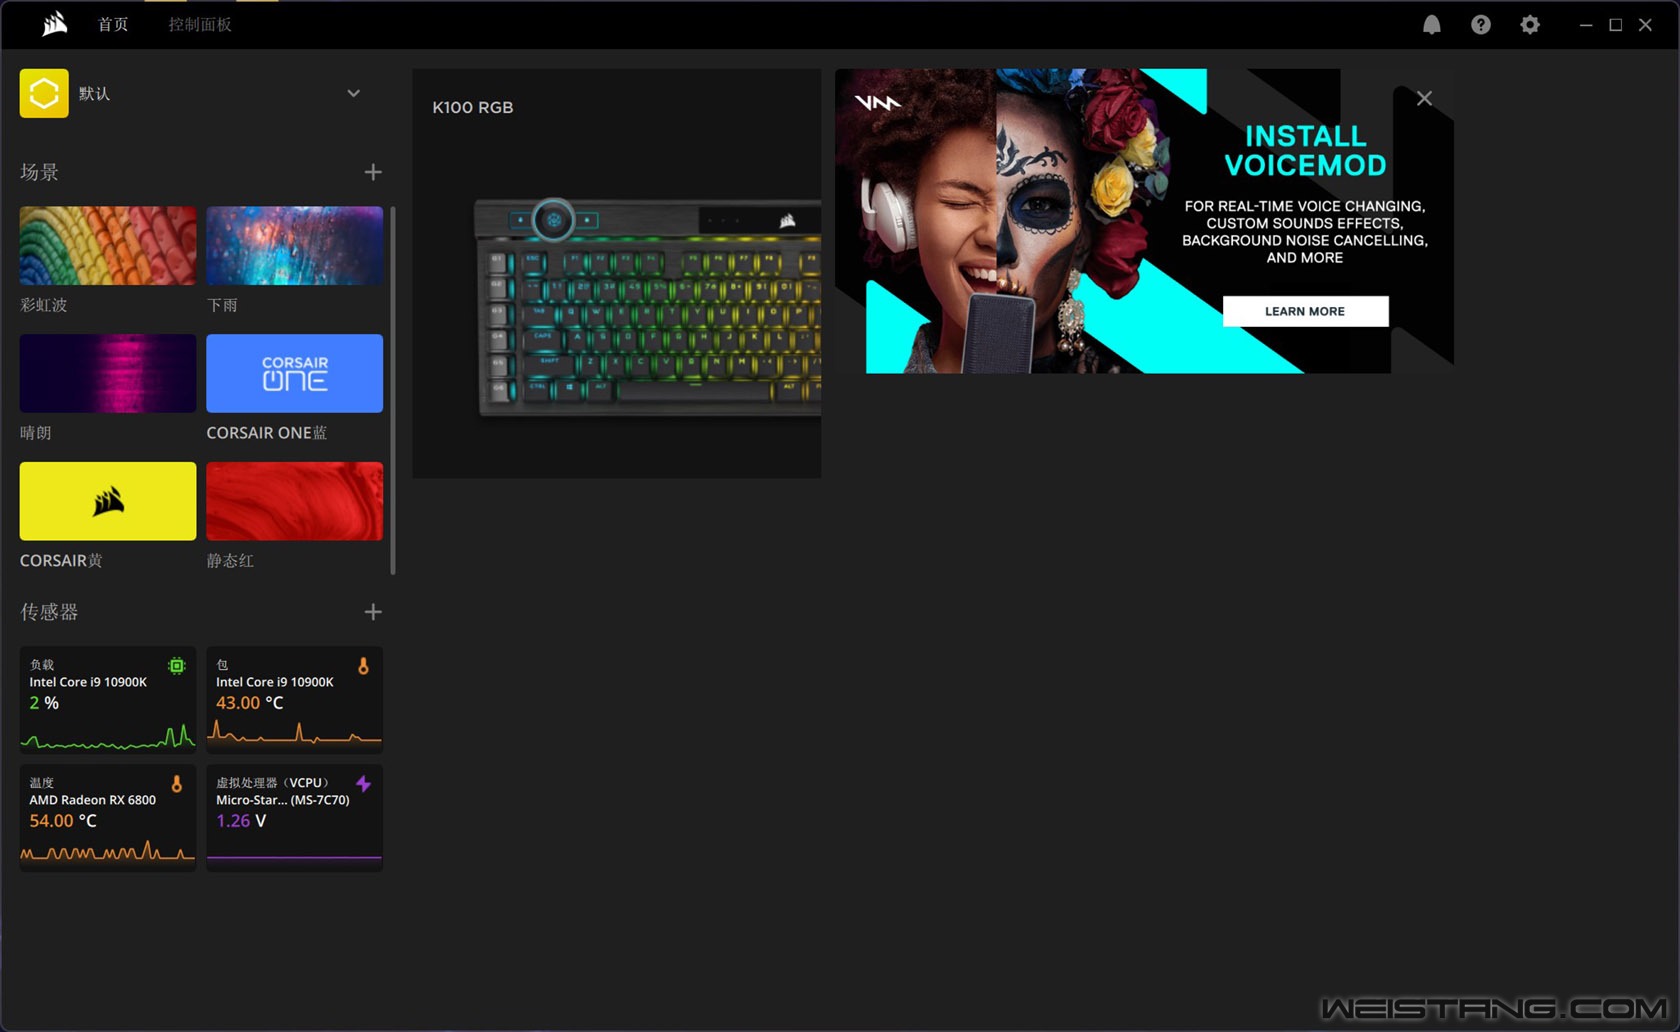
Task: Click the Voicemod VM logo
Action: [x=877, y=102]
